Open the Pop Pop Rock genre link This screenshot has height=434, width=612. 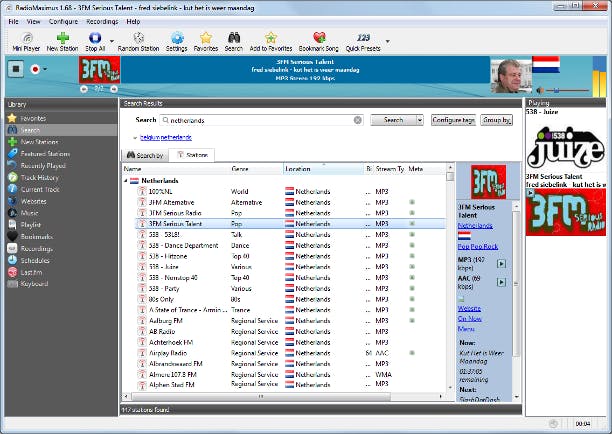(478, 247)
